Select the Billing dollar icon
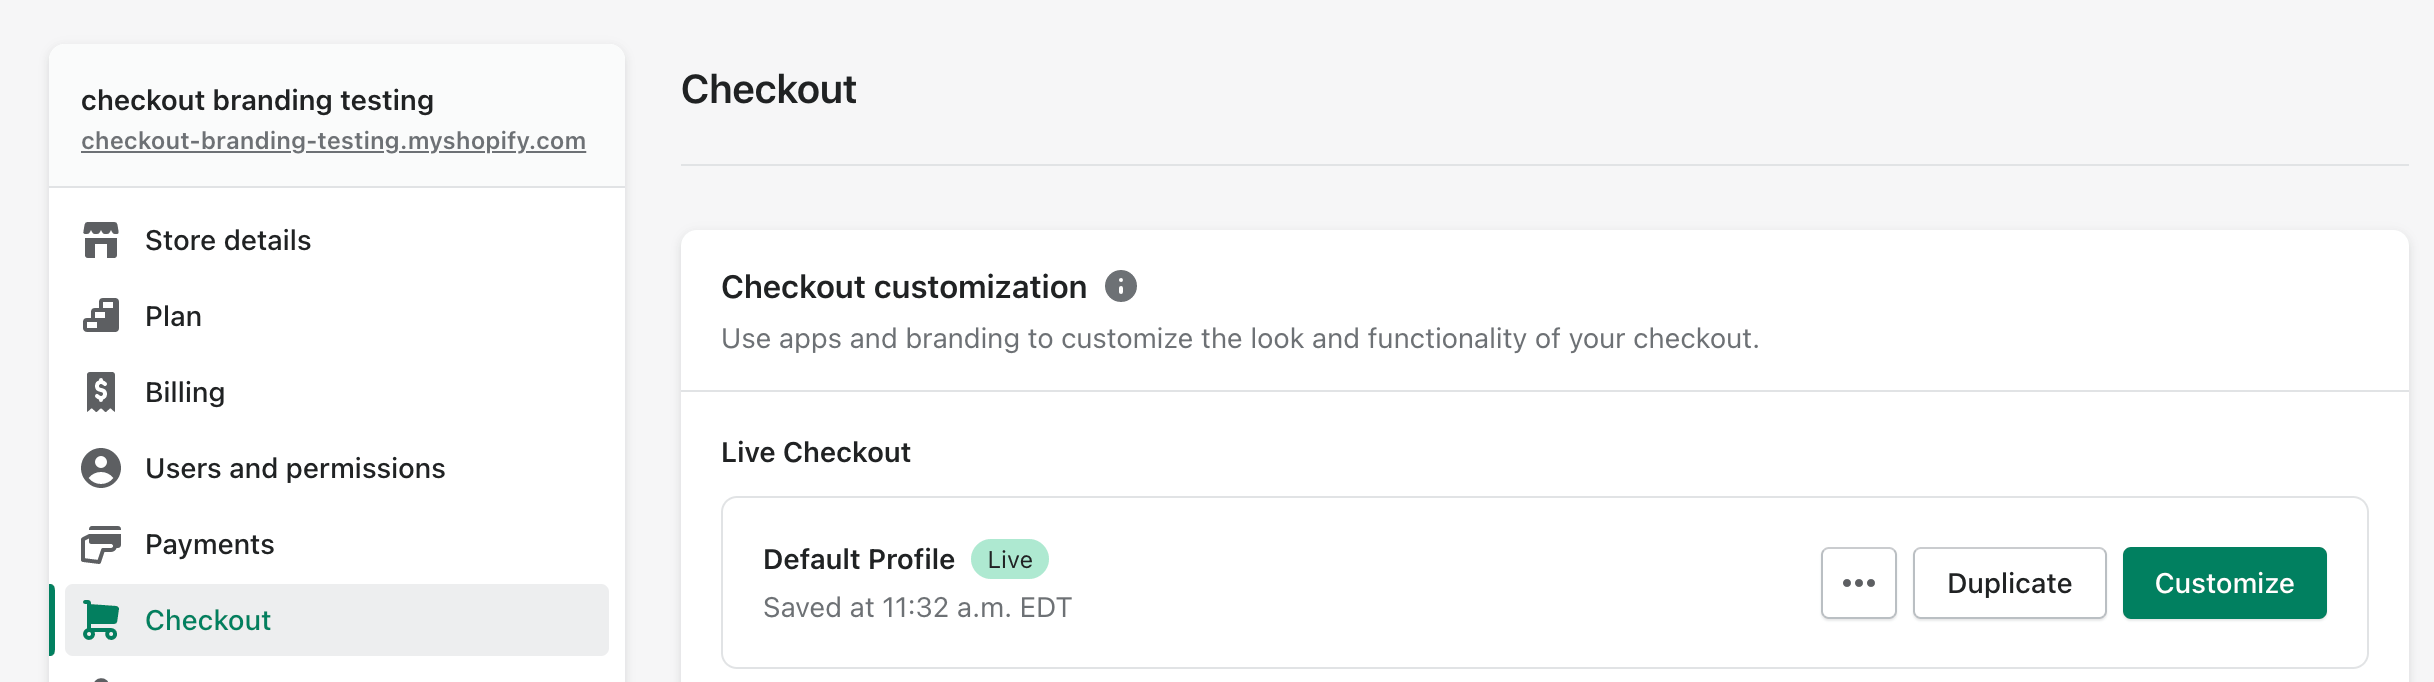 click(101, 392)
